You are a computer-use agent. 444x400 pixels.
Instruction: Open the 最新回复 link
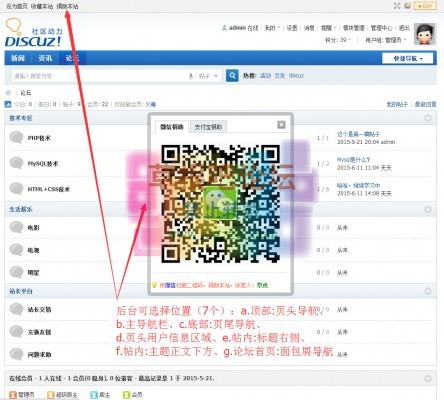[425, 104]
